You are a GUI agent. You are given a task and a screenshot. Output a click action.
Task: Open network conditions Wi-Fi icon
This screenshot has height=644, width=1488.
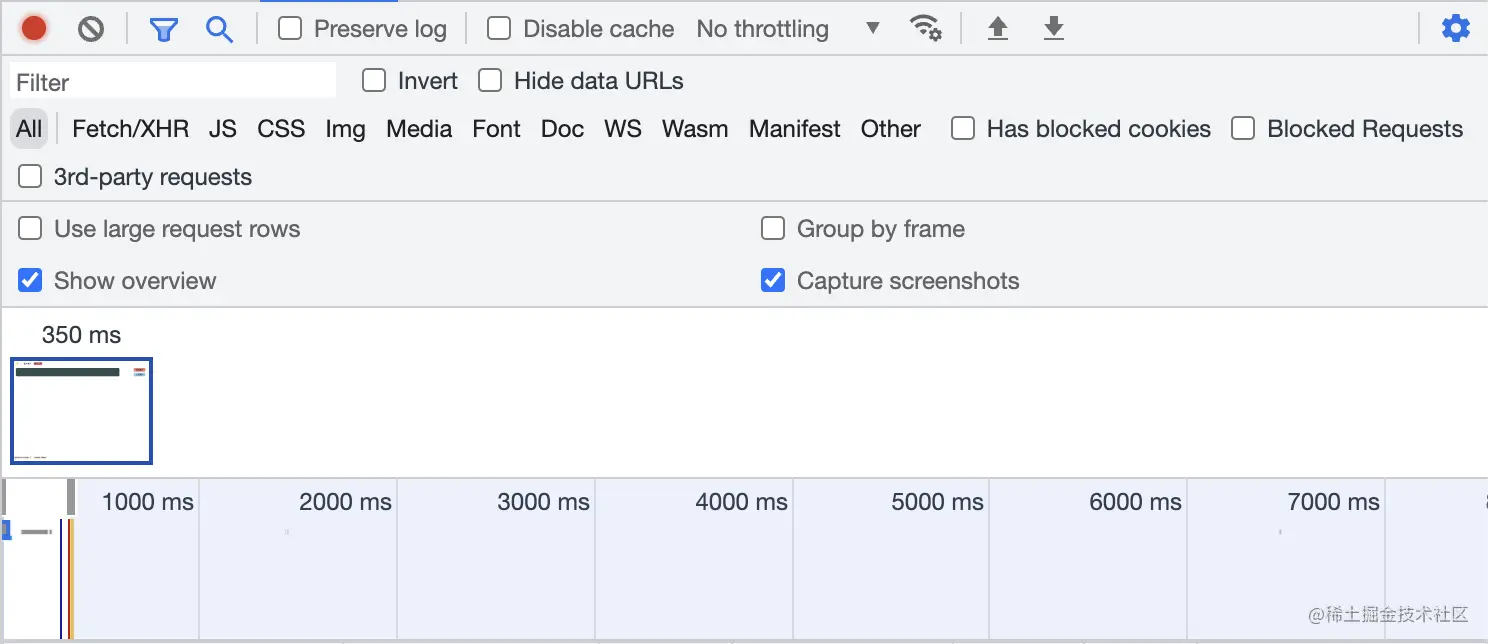[925, 29]
